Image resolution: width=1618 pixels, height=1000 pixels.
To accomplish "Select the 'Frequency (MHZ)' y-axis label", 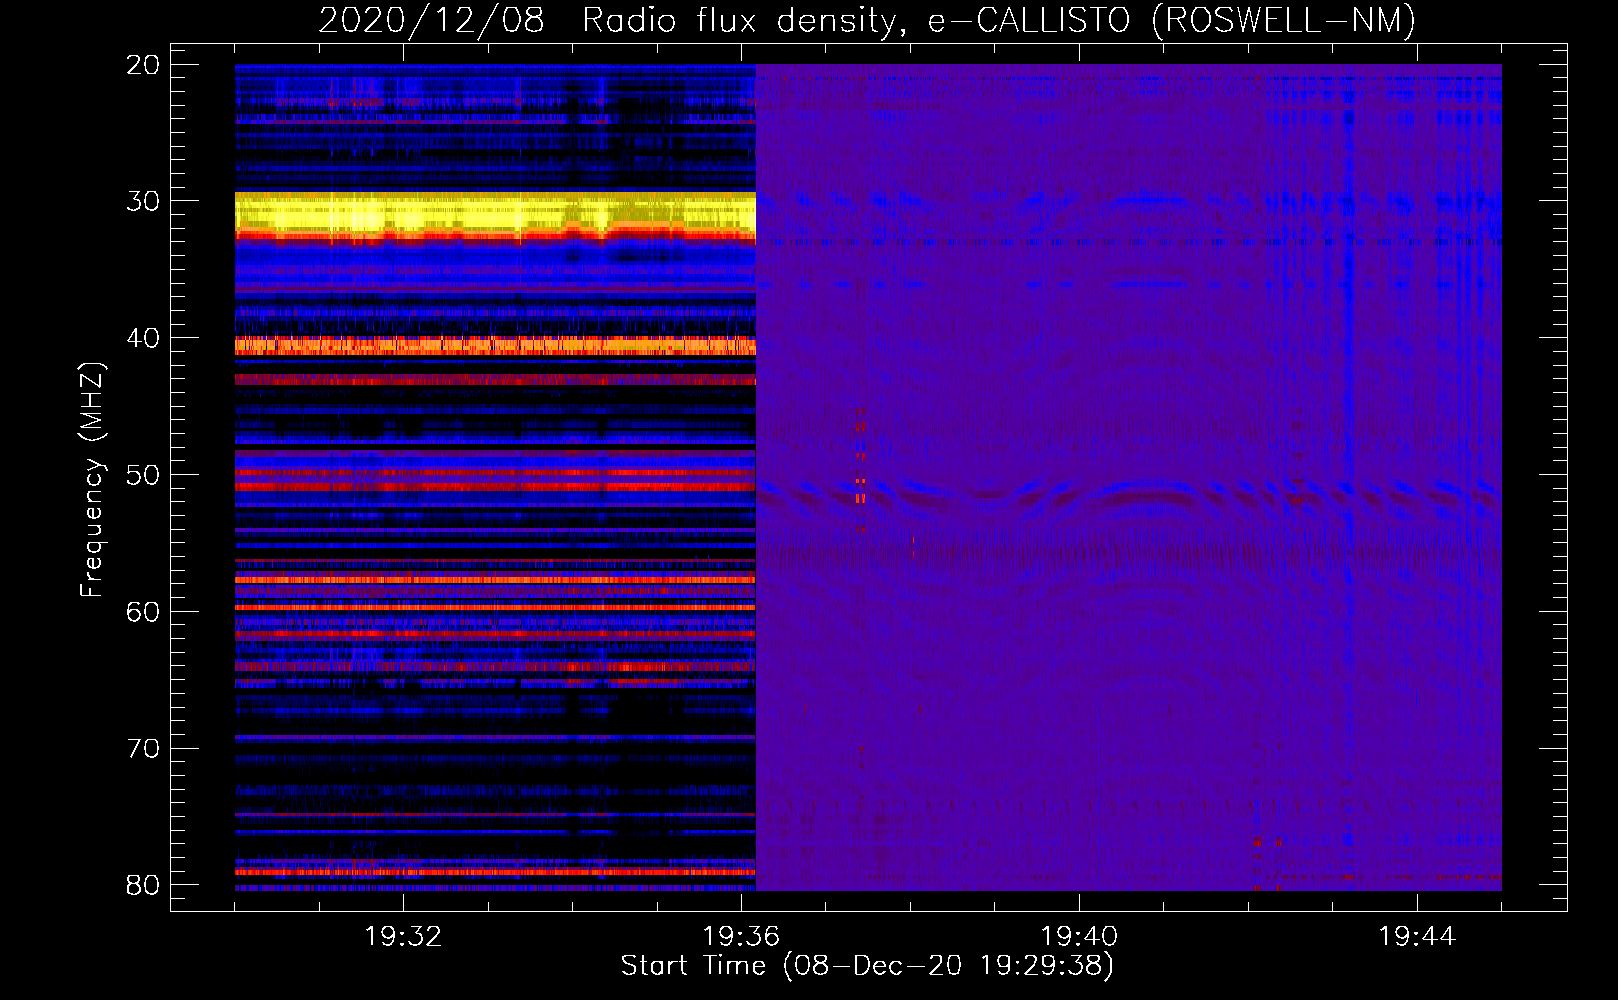I will [92, 480].
